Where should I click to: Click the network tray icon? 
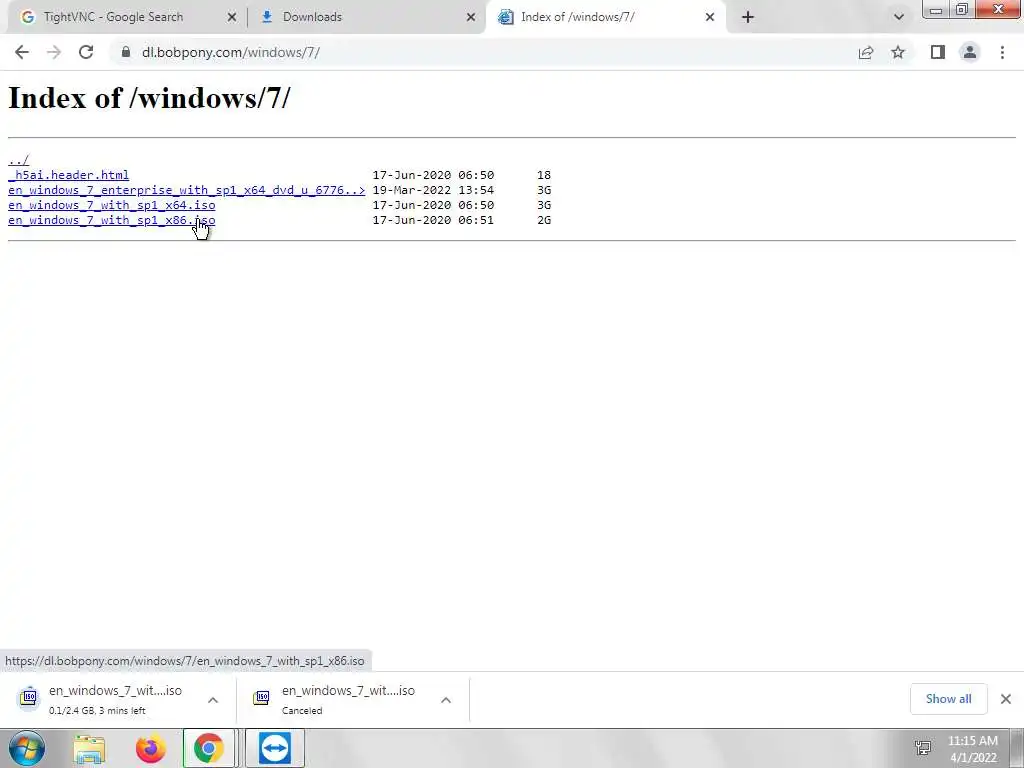coord(922,748)
